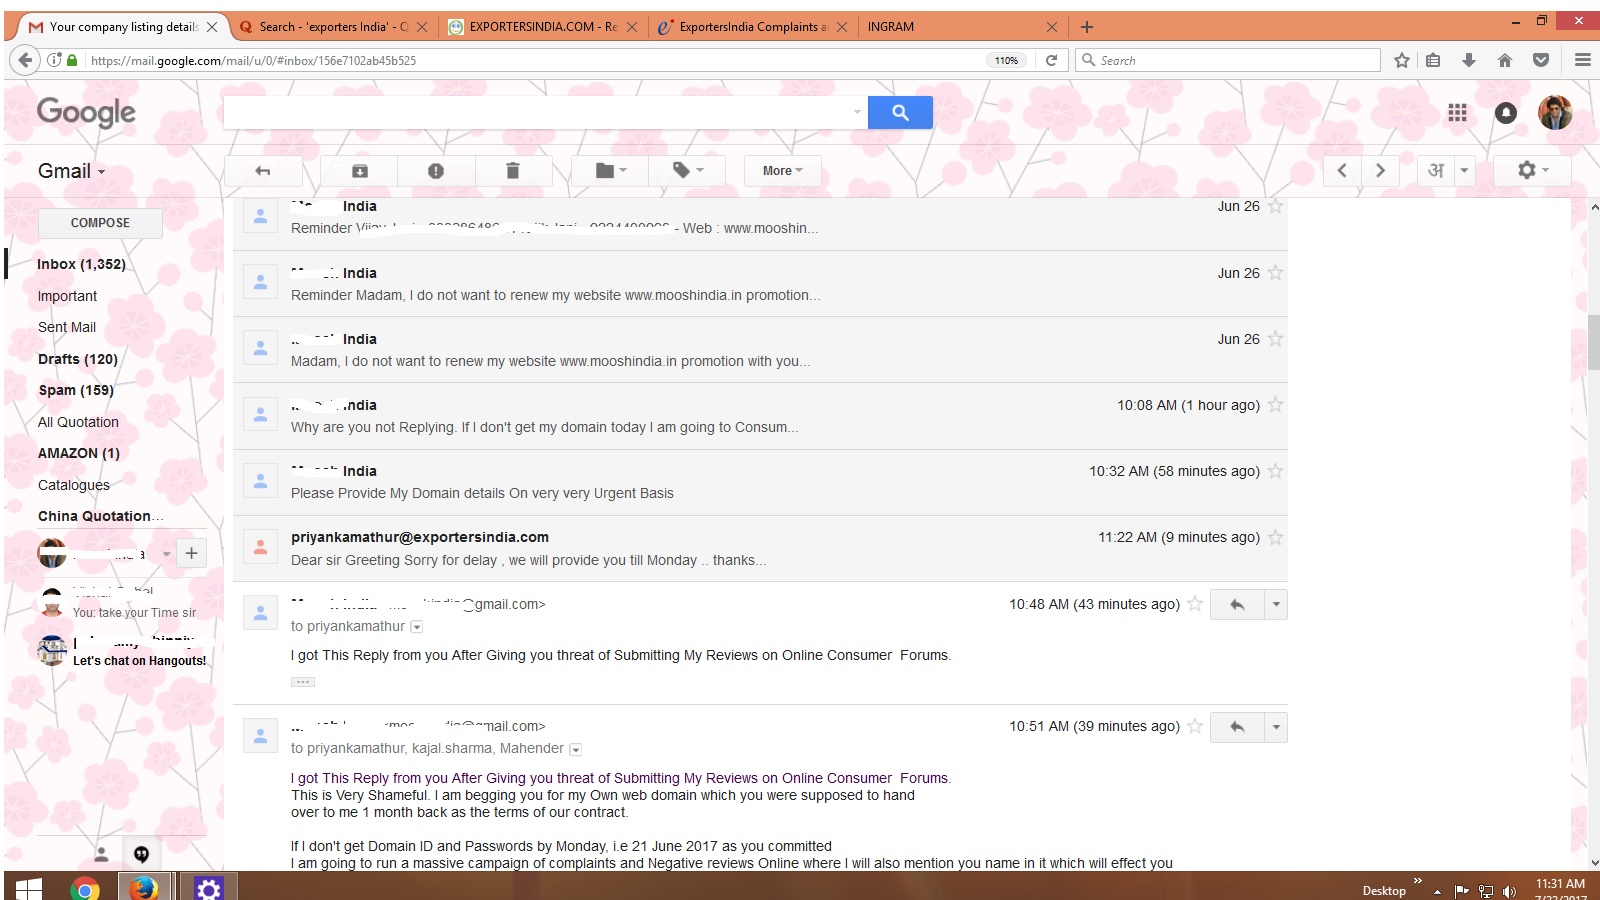Click the Gmail back-to-inbox arrow button

[263, 171]
